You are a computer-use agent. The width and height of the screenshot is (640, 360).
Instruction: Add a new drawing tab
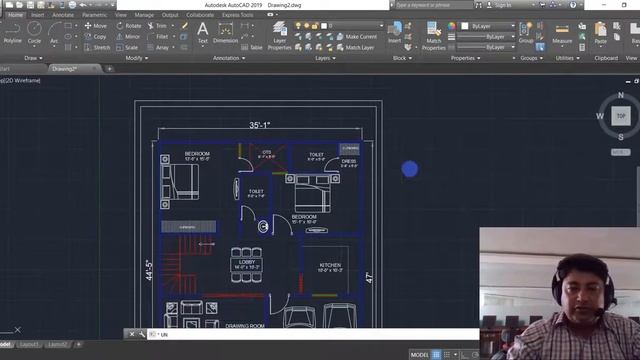(x=109, y=69)
